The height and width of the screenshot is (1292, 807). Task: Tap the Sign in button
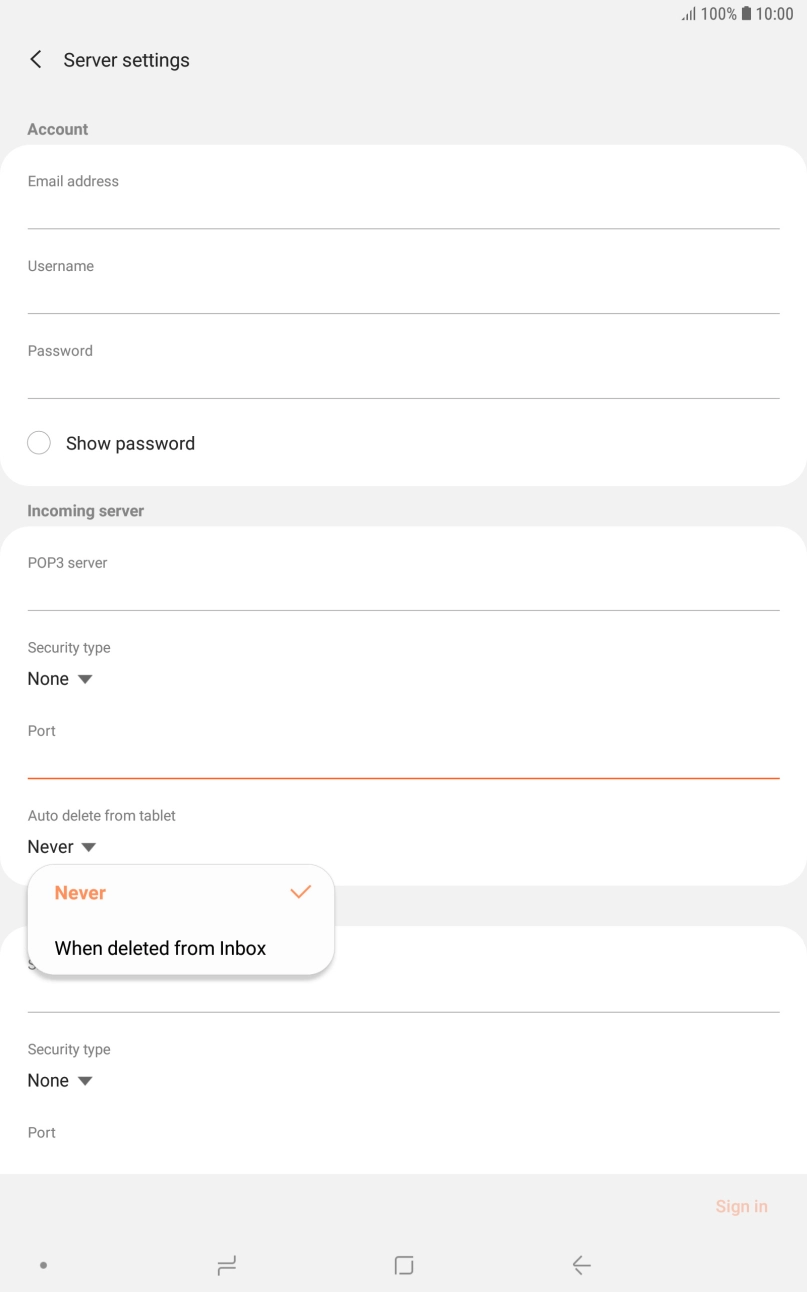tap(741, 1206)
